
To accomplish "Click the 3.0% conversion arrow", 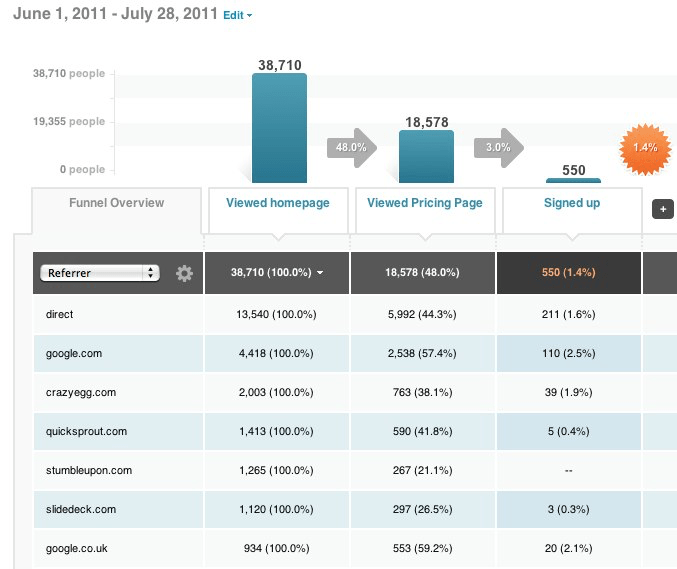I will click(x=499, y=148).
